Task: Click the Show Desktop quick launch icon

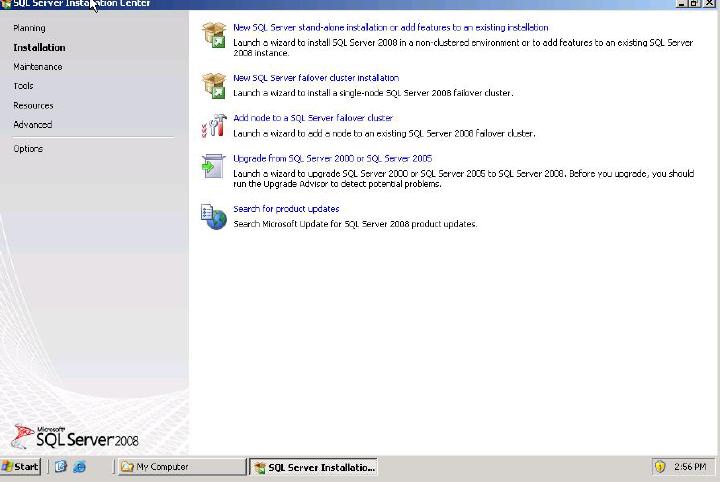Action: (61, 467)
